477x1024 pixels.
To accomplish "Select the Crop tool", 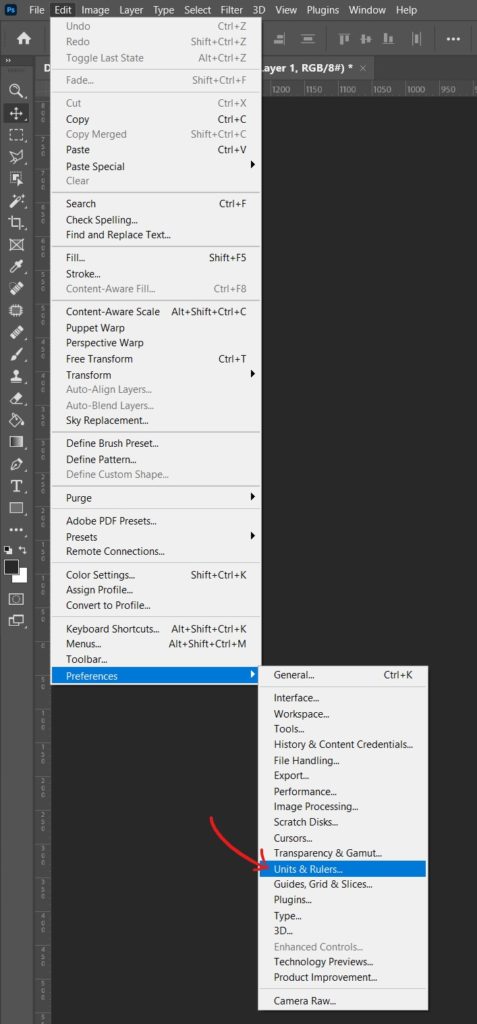I will point(16,223).
